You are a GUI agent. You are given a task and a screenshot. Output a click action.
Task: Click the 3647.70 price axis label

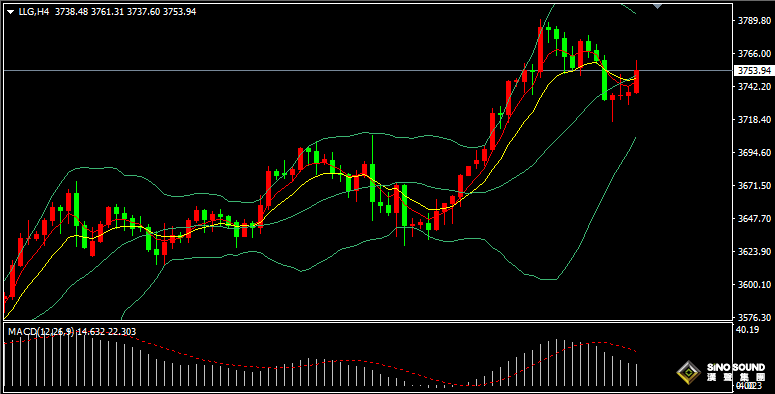pyautogui.click(x=754, y=219)
